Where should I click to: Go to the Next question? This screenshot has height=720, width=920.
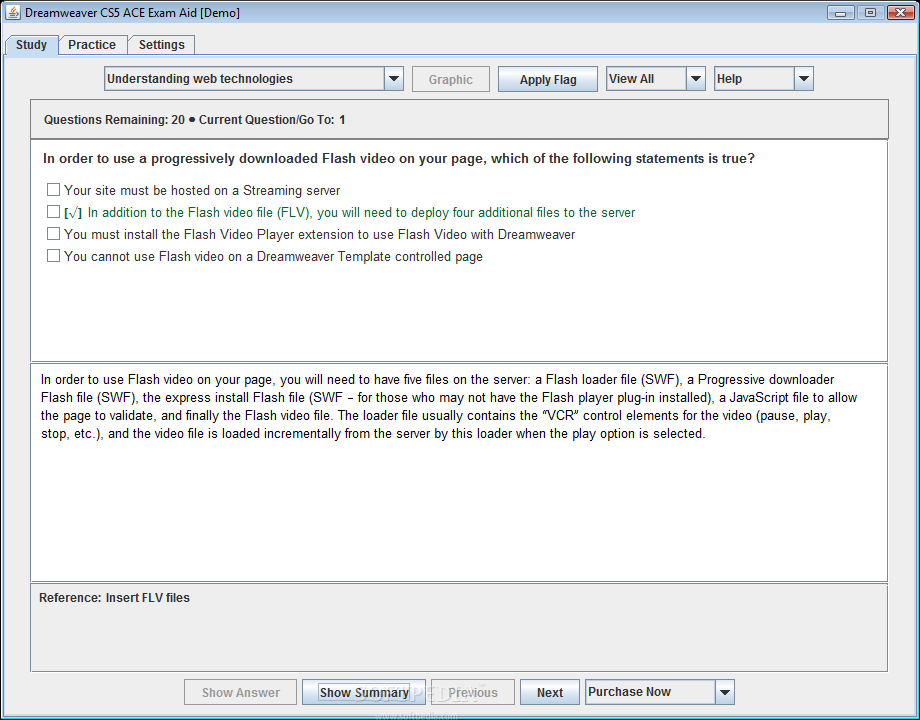click(x=550, y=692)
